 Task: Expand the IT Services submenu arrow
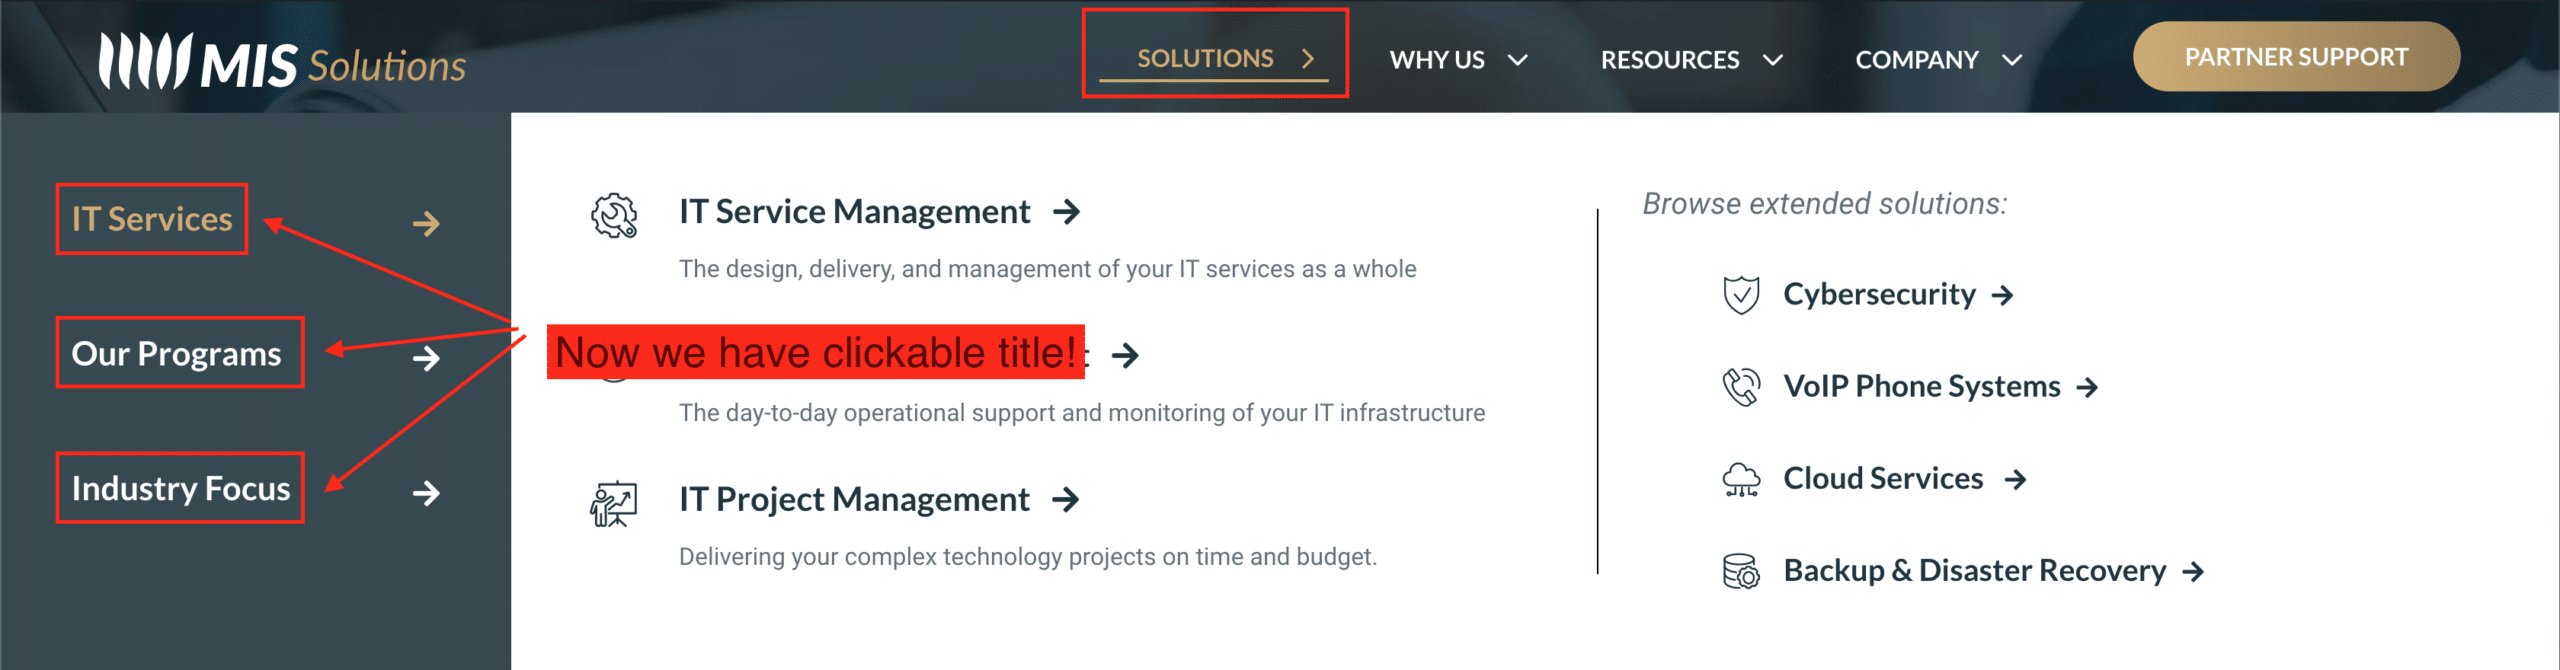tap(426, 223)
